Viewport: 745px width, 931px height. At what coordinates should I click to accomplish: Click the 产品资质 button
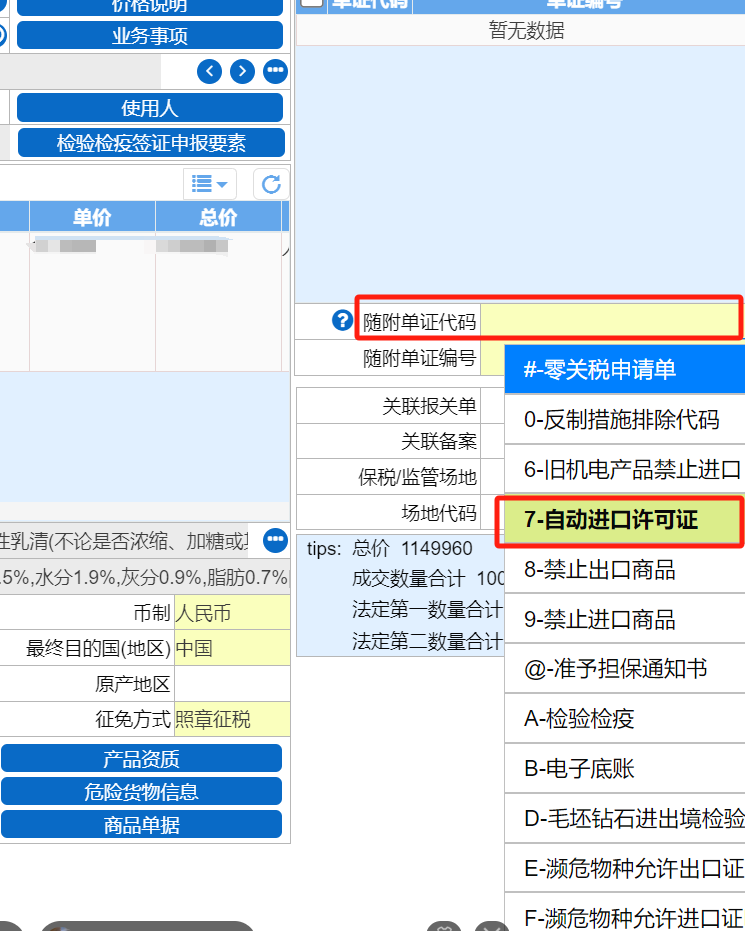point(141,759)
